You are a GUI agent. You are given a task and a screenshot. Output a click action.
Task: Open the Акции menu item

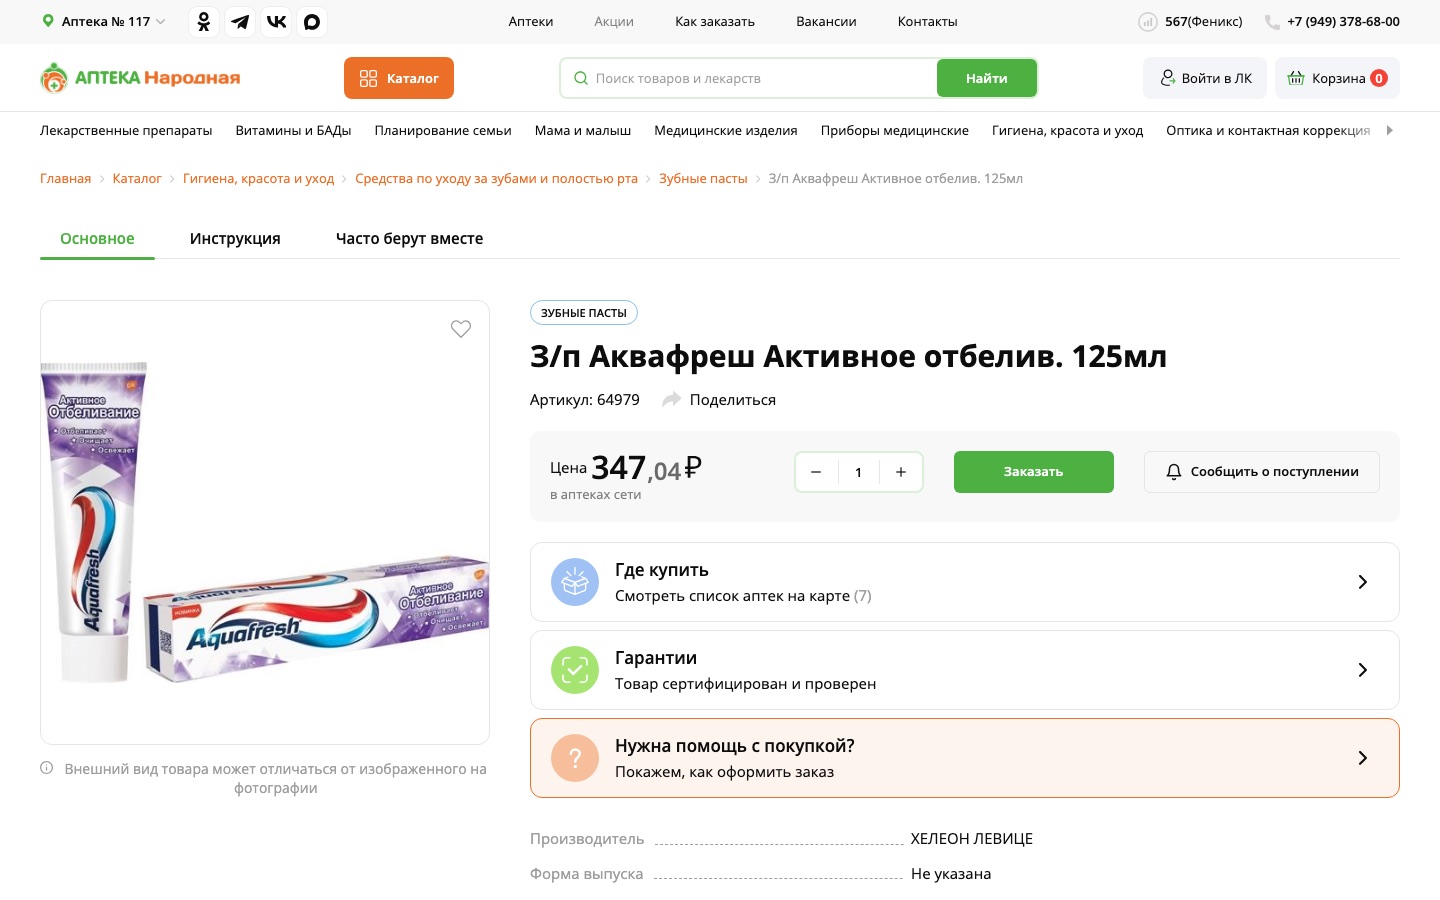coord(614,21)
